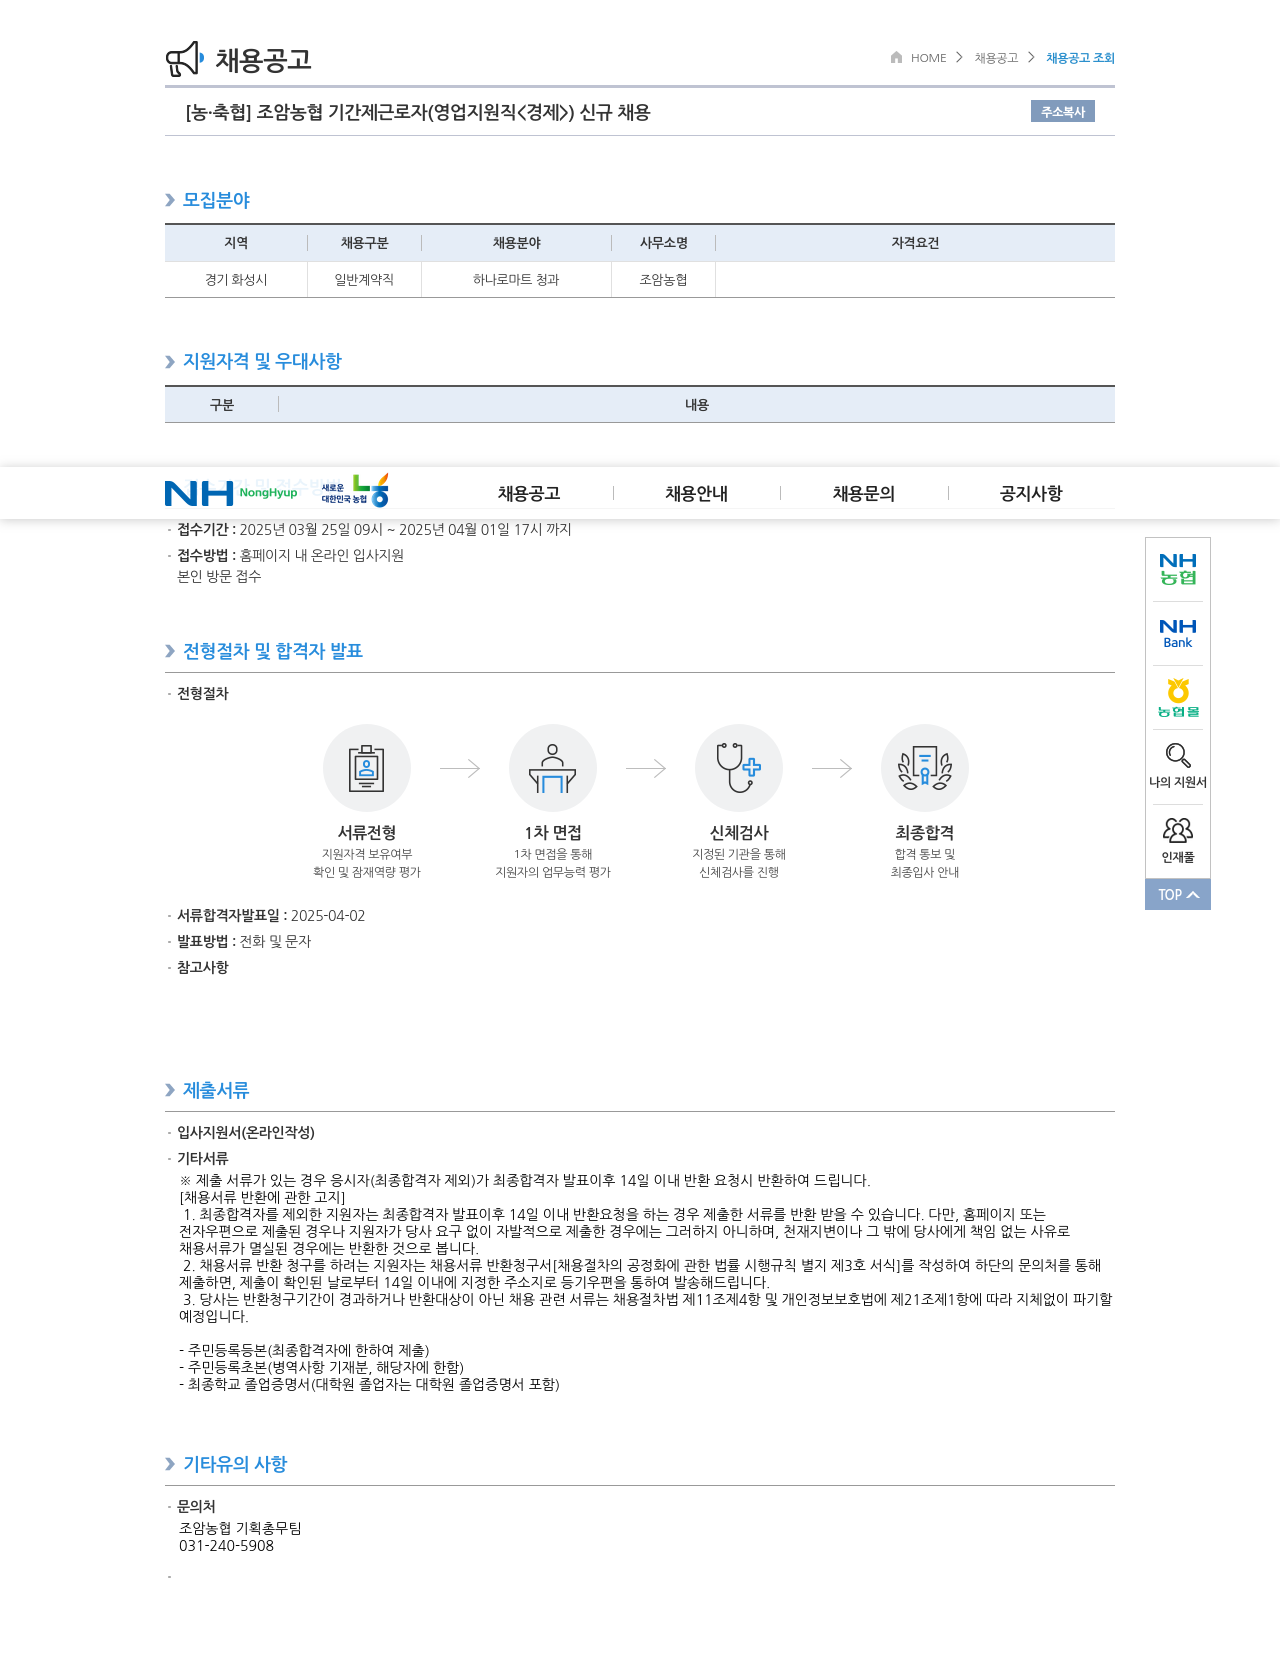Image resolution: width=1280 pixels, height=1654 pixels.
Task: Click the arrow between 1차 면접 and 신체검사
Action: click(646, 768)
